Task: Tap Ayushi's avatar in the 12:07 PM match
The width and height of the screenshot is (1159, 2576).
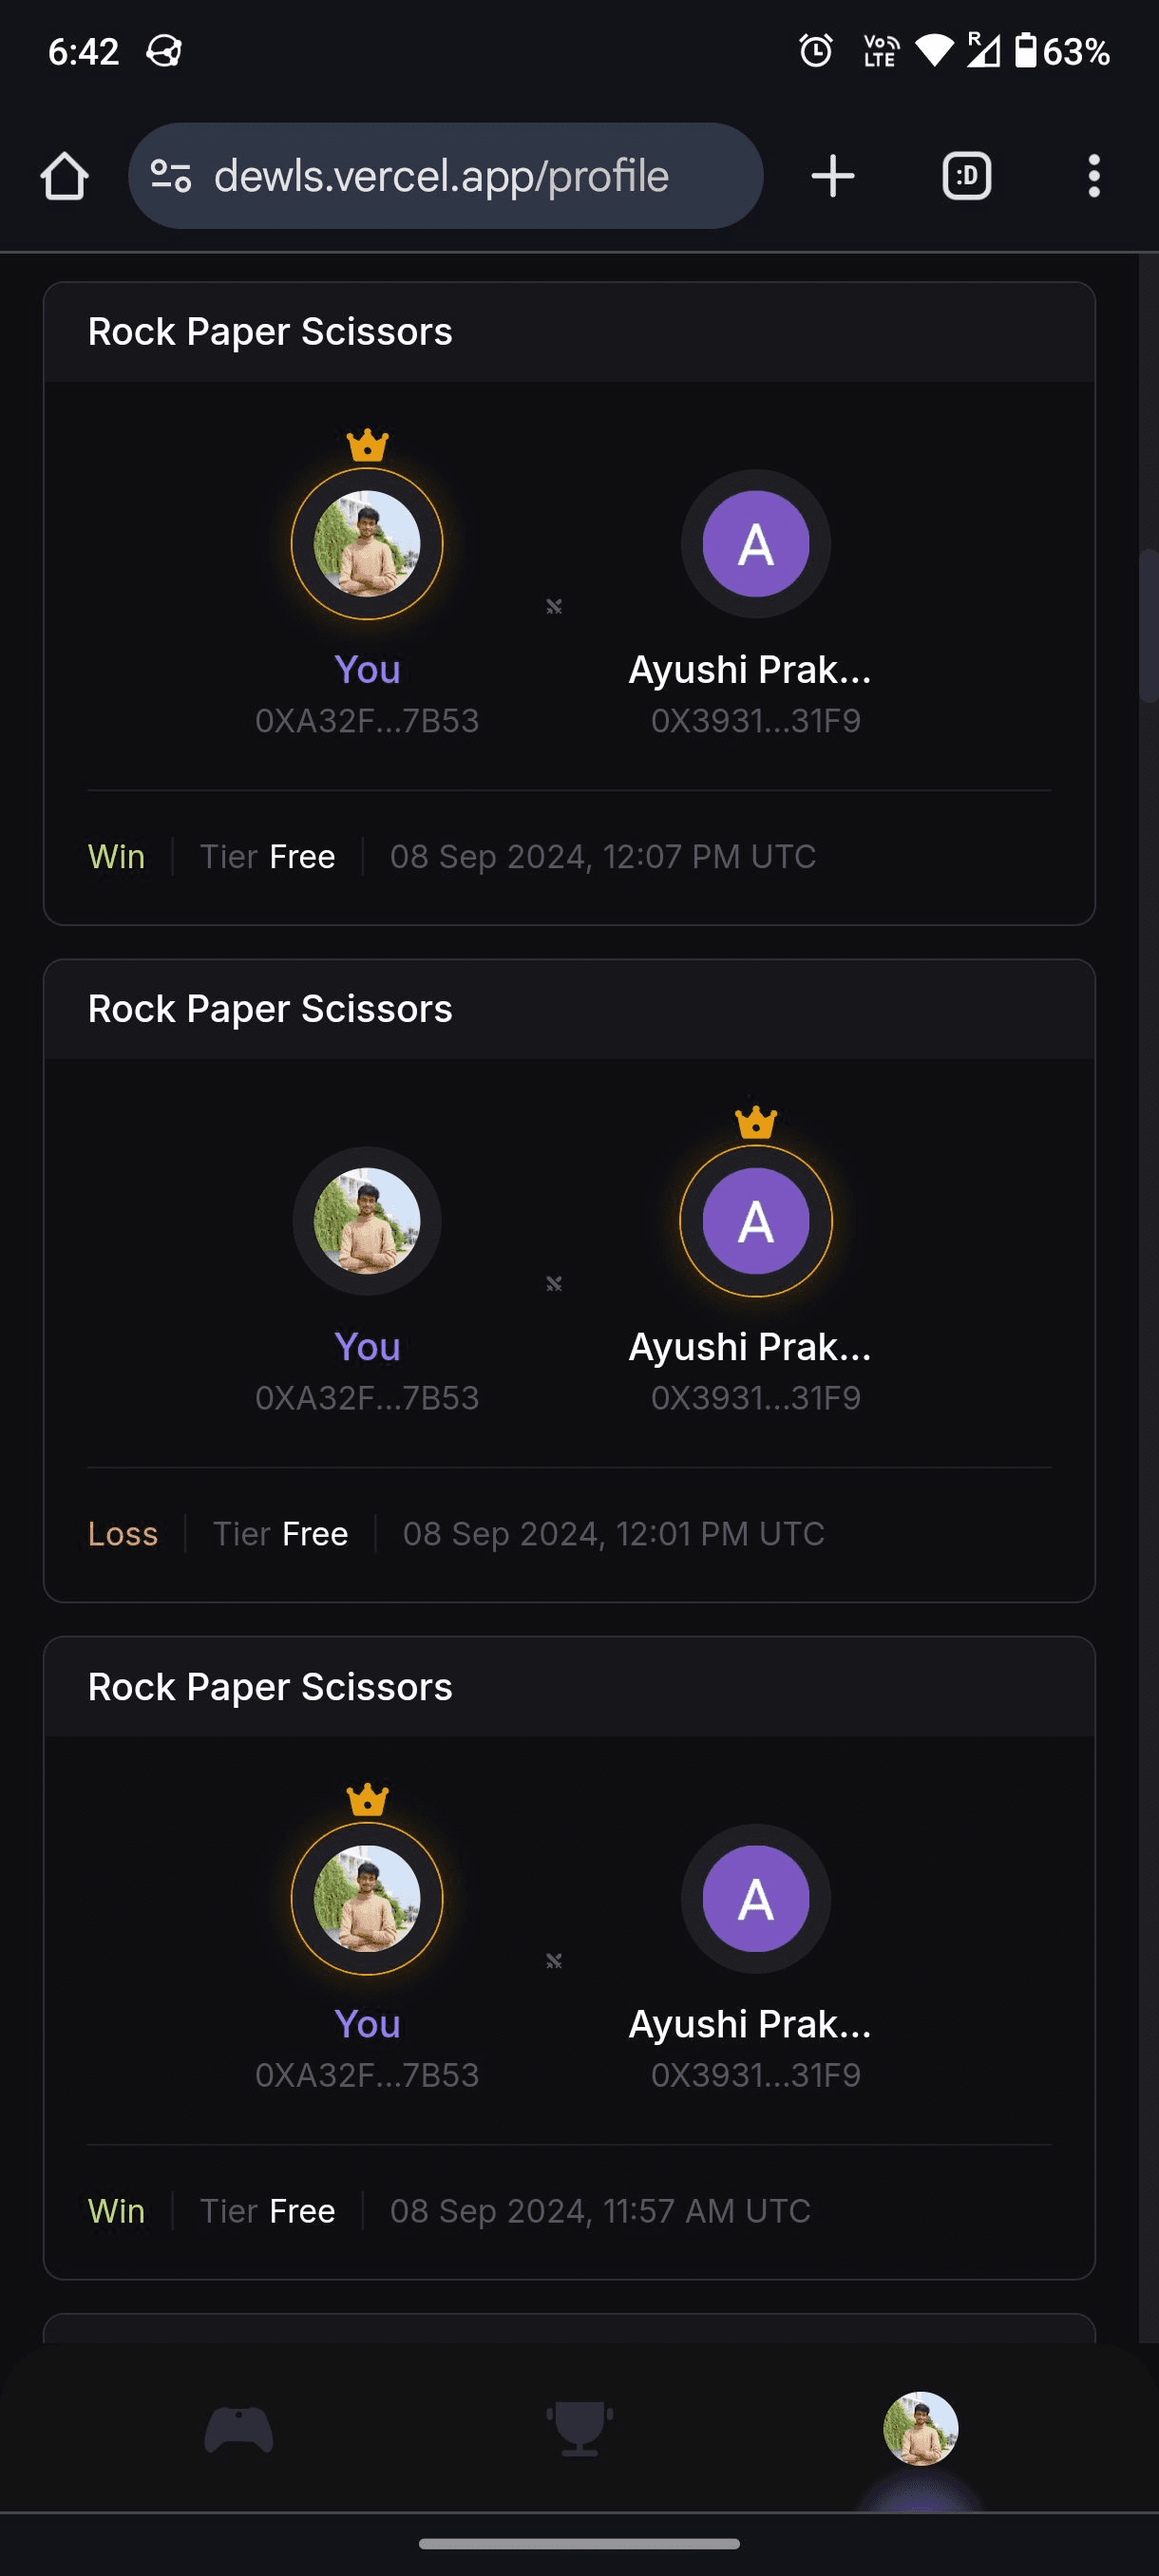Action: pyautogui.click(x=755, y=544)
